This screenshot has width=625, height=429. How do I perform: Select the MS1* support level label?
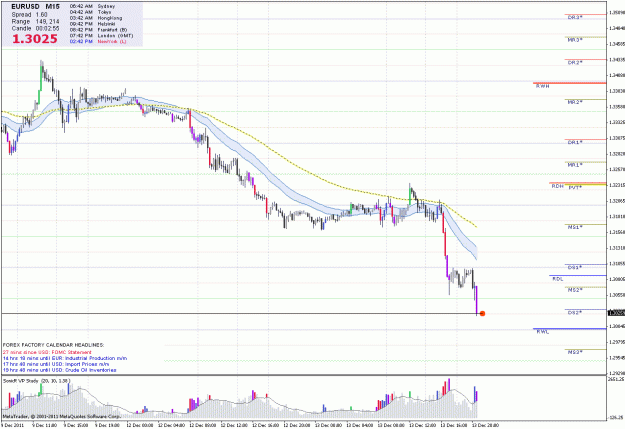coord(575,227)
